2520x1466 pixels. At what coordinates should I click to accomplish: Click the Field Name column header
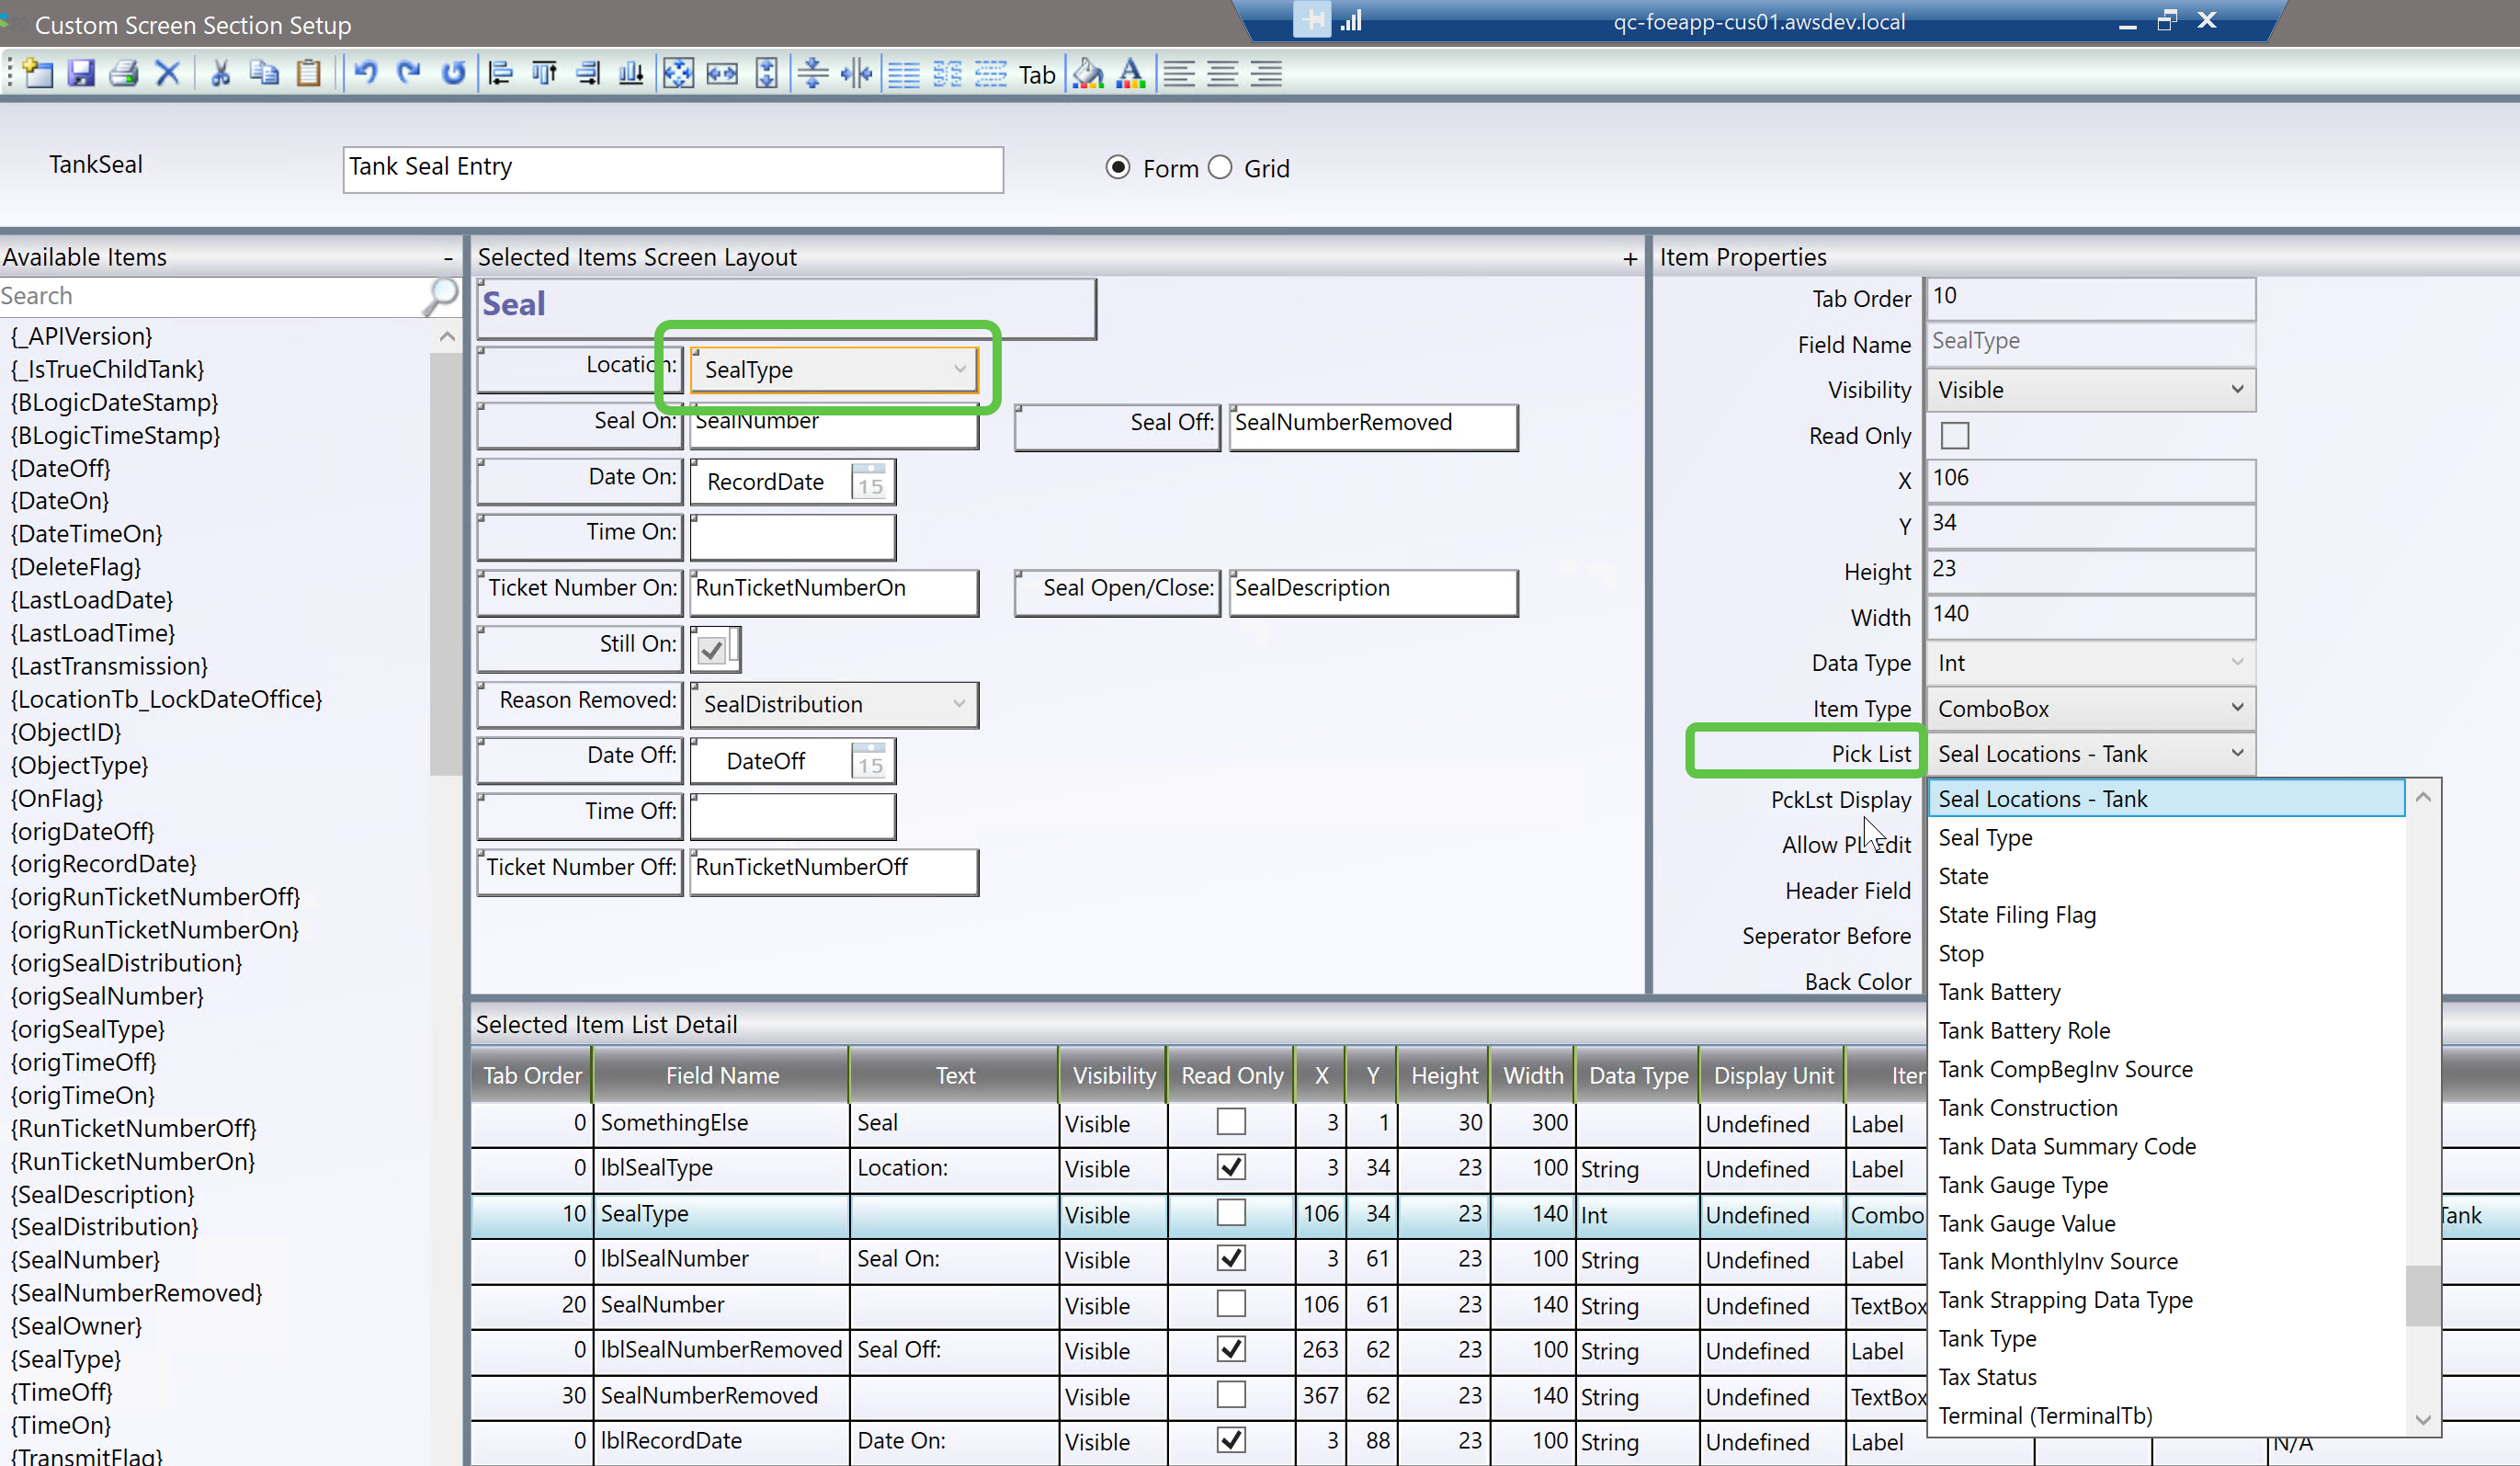click(722, 1075)
